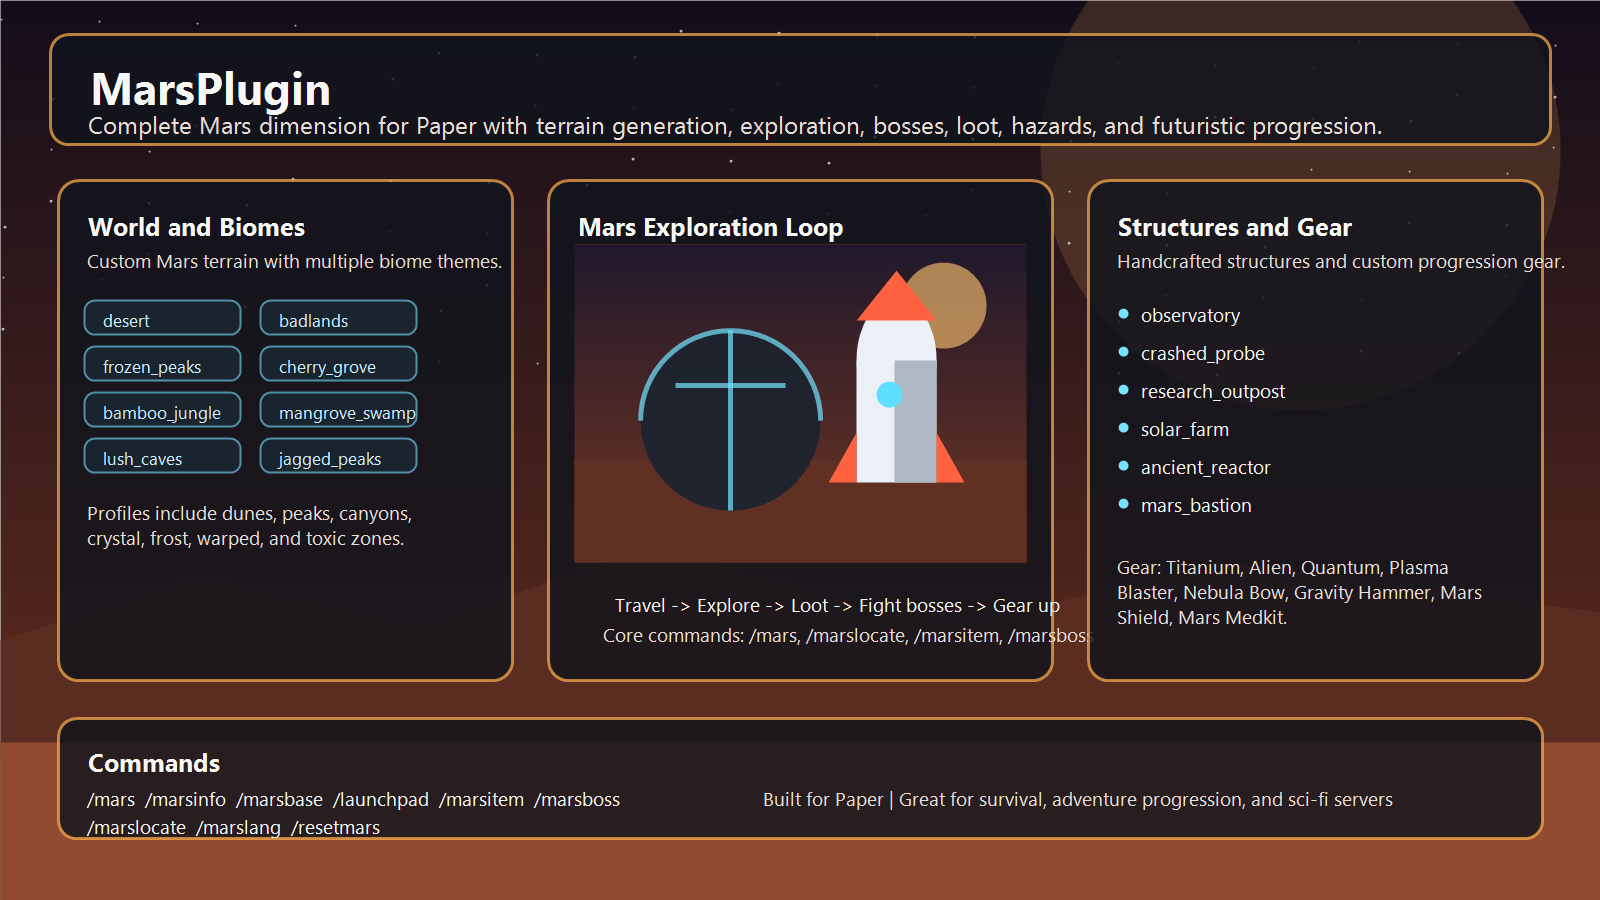
Task: Click the Mars Exploration Loop heading
Action: pyautogui.click(x=711, y=228)
